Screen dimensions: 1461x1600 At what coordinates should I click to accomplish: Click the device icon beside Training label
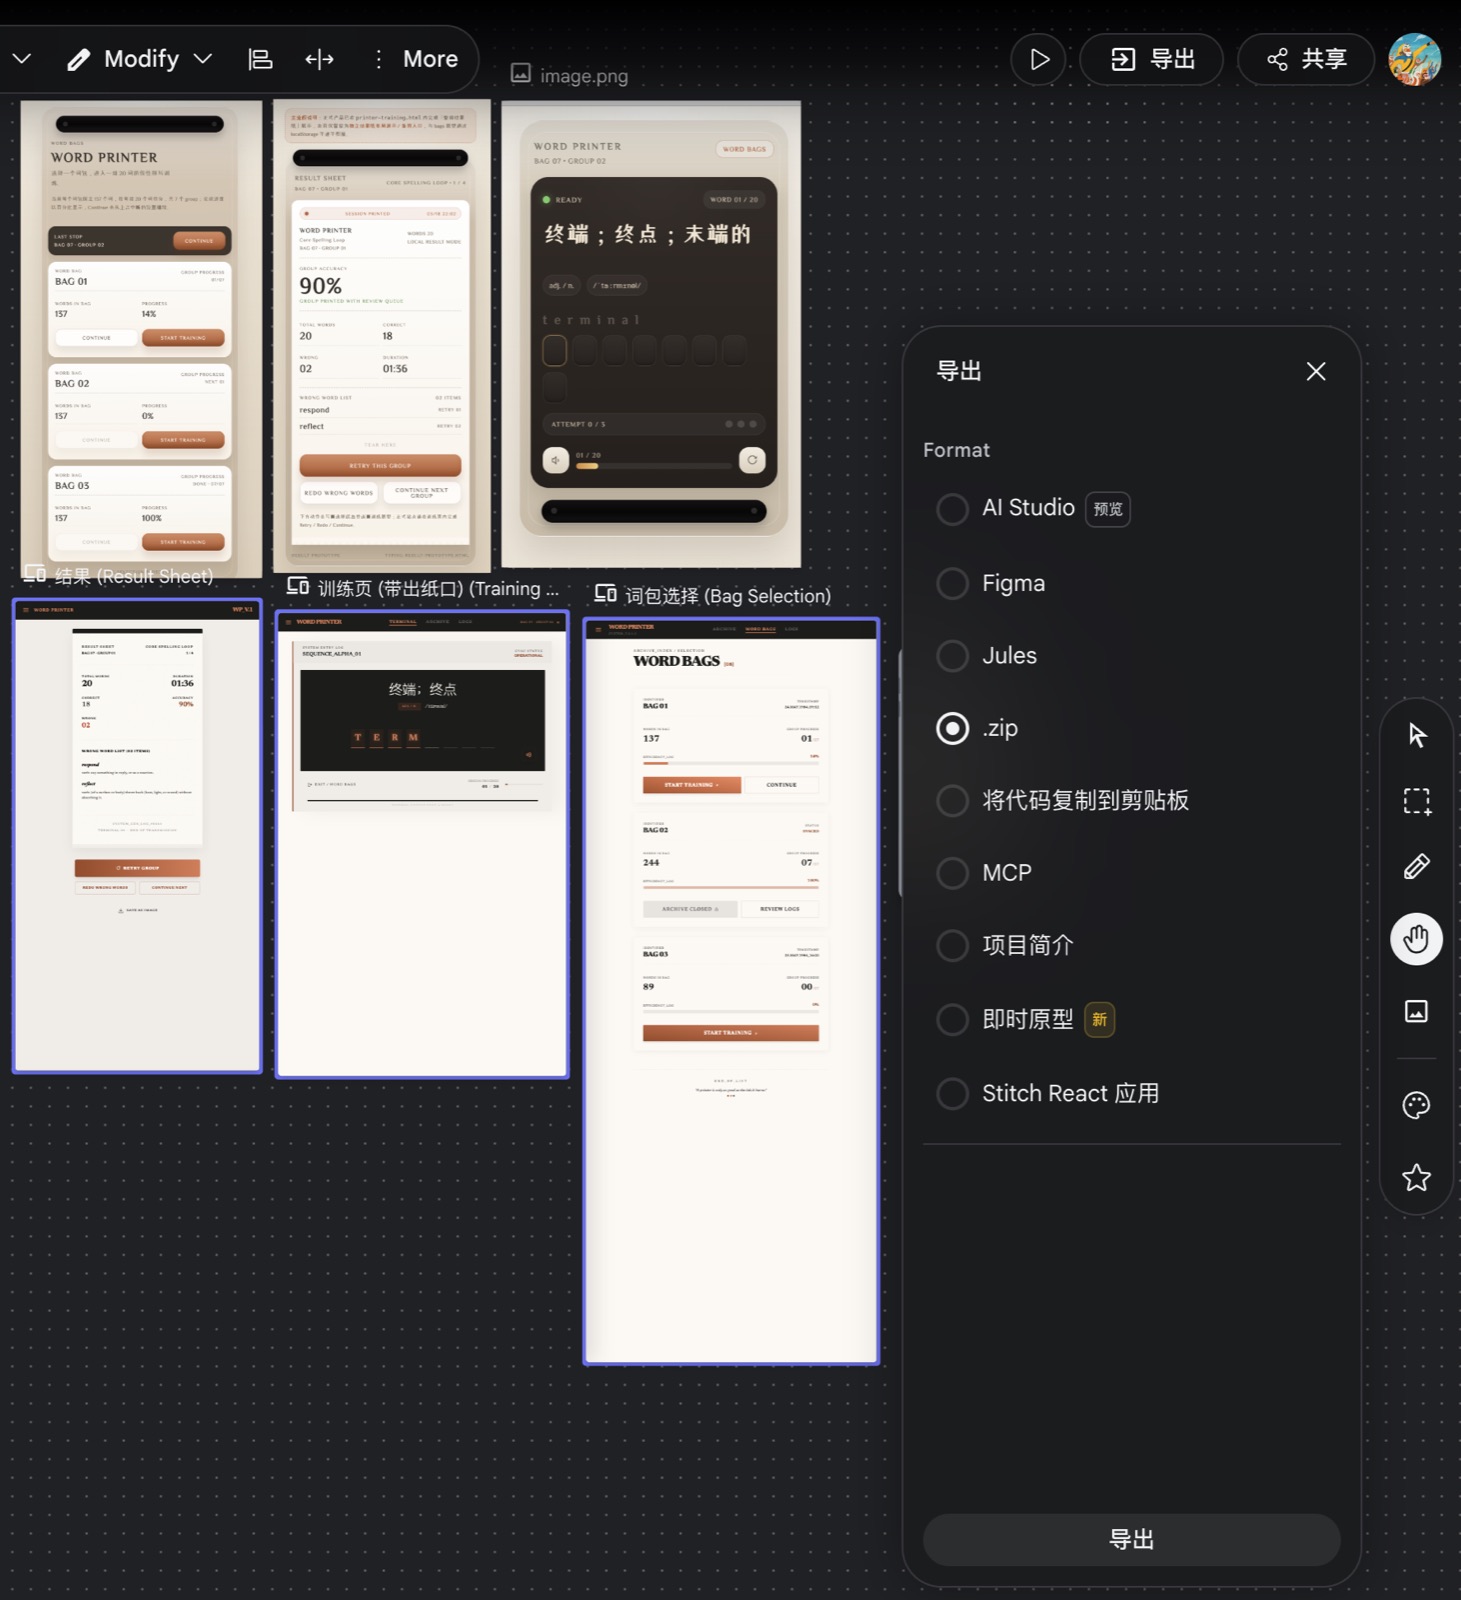coord(297,585)
